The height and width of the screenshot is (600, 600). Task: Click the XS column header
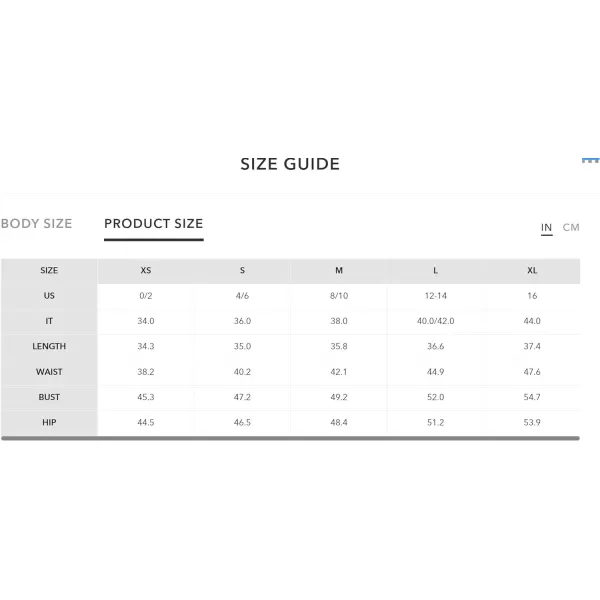click(146, 271)
